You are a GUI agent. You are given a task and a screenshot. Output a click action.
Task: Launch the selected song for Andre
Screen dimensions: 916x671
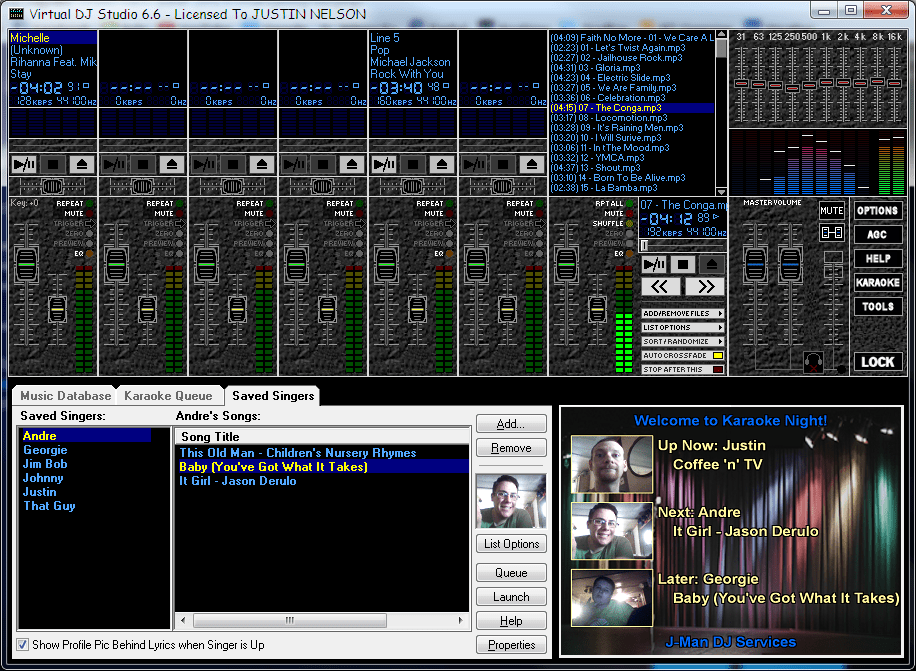(x=511, y=596)
